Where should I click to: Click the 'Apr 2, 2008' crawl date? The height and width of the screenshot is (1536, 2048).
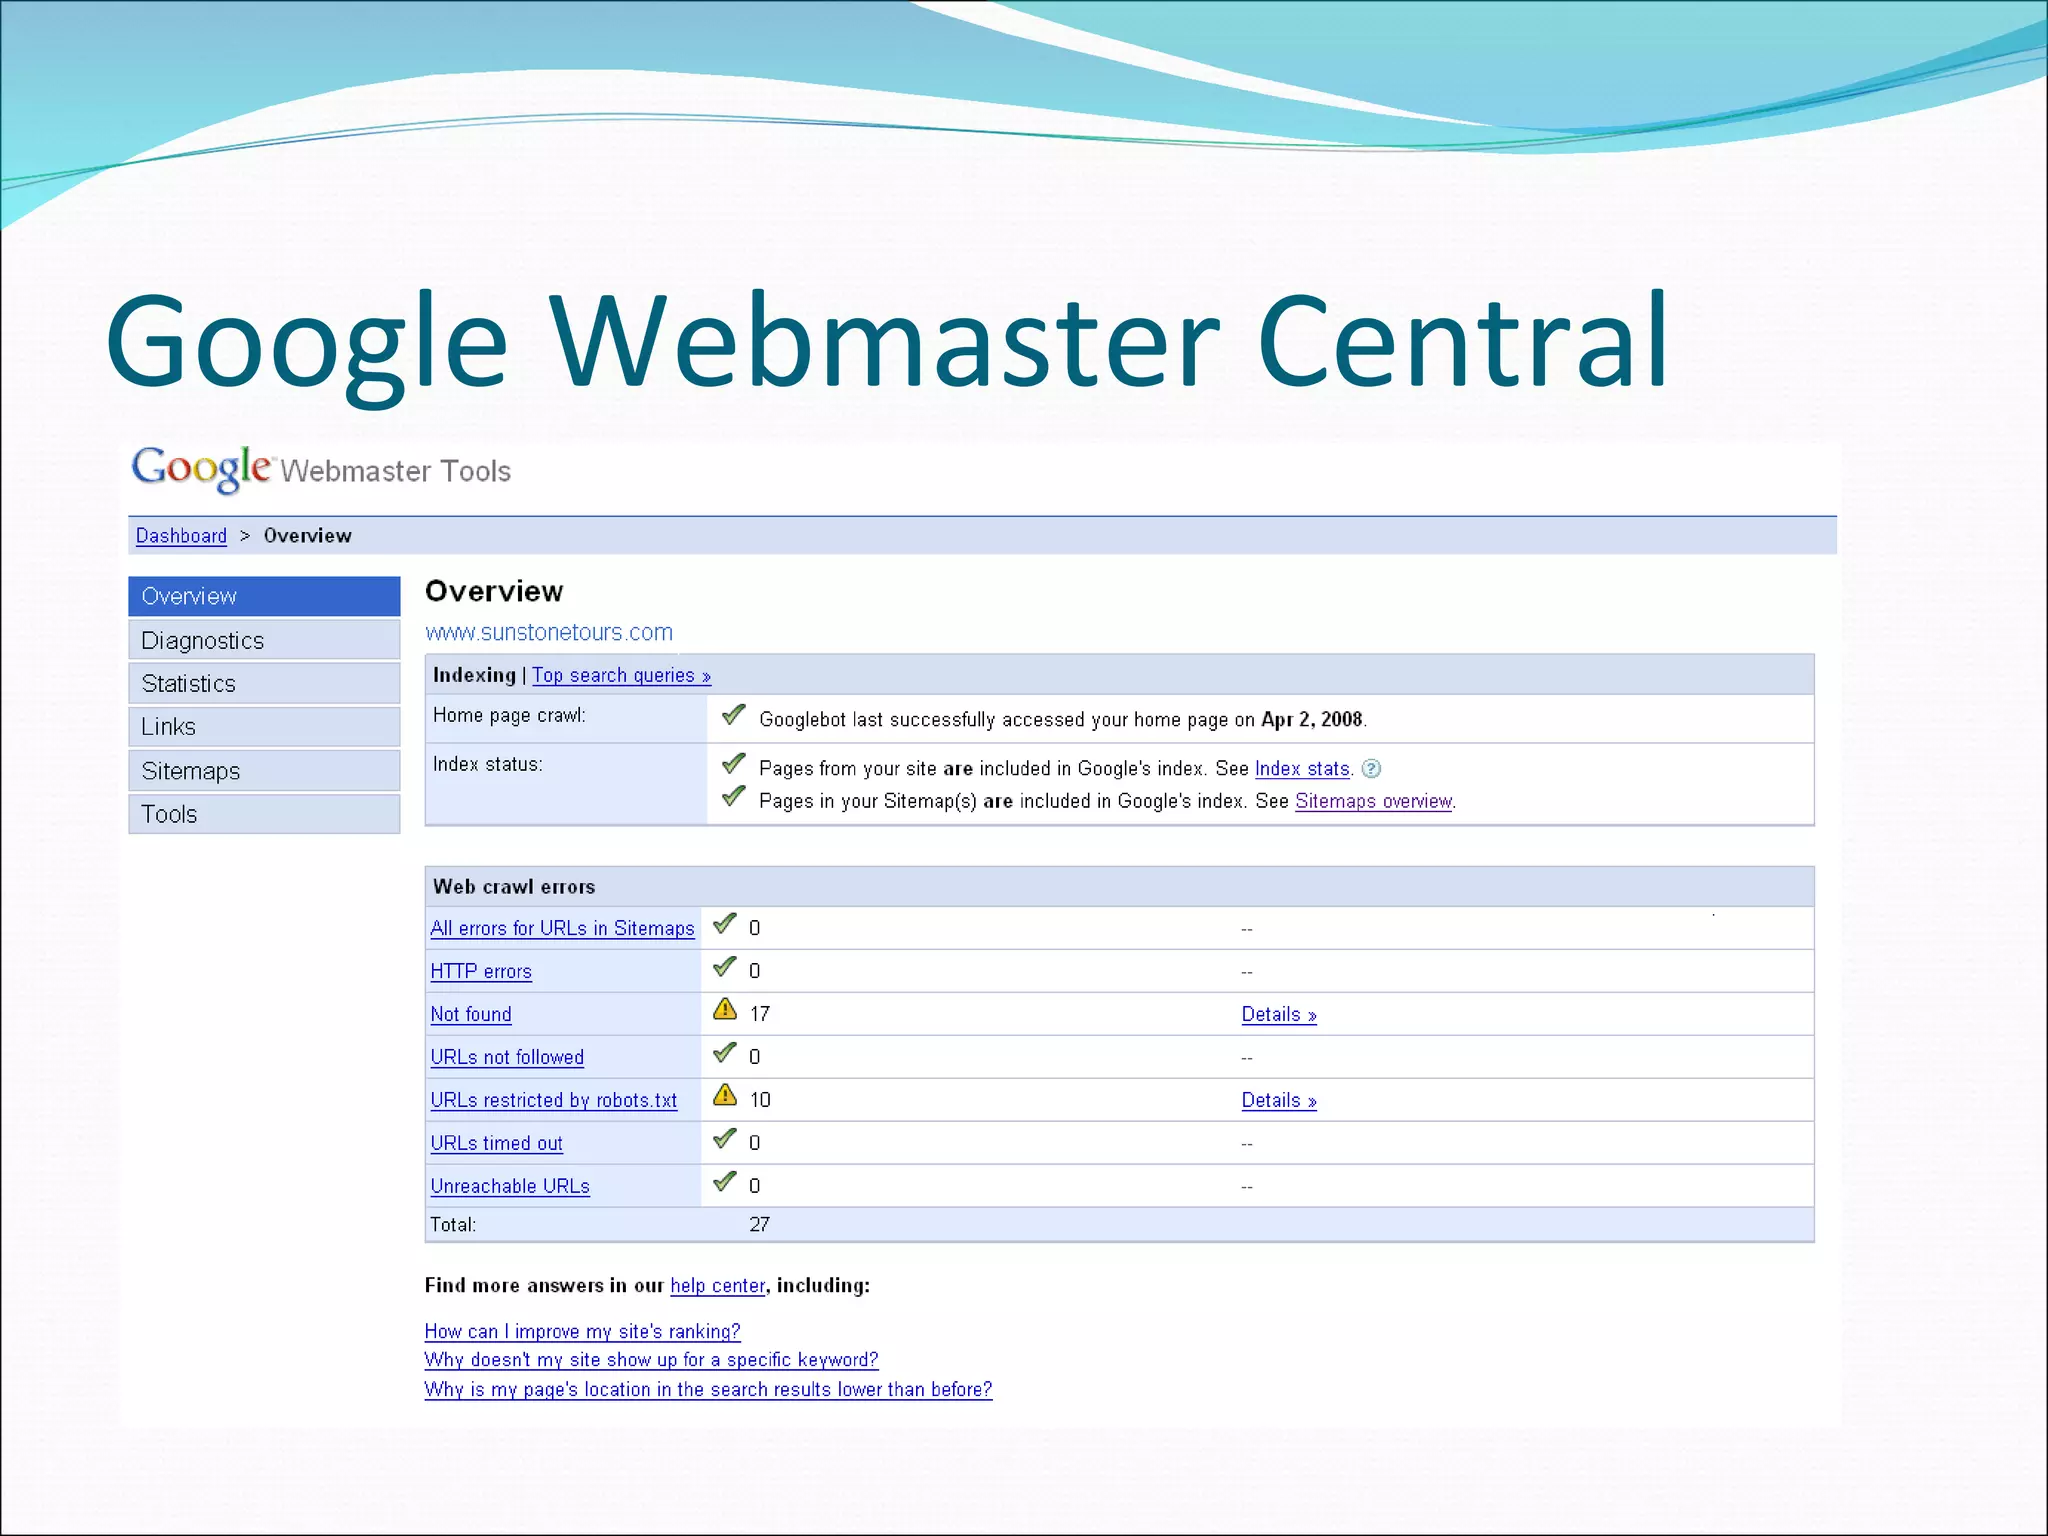(x=1312, y=720)
